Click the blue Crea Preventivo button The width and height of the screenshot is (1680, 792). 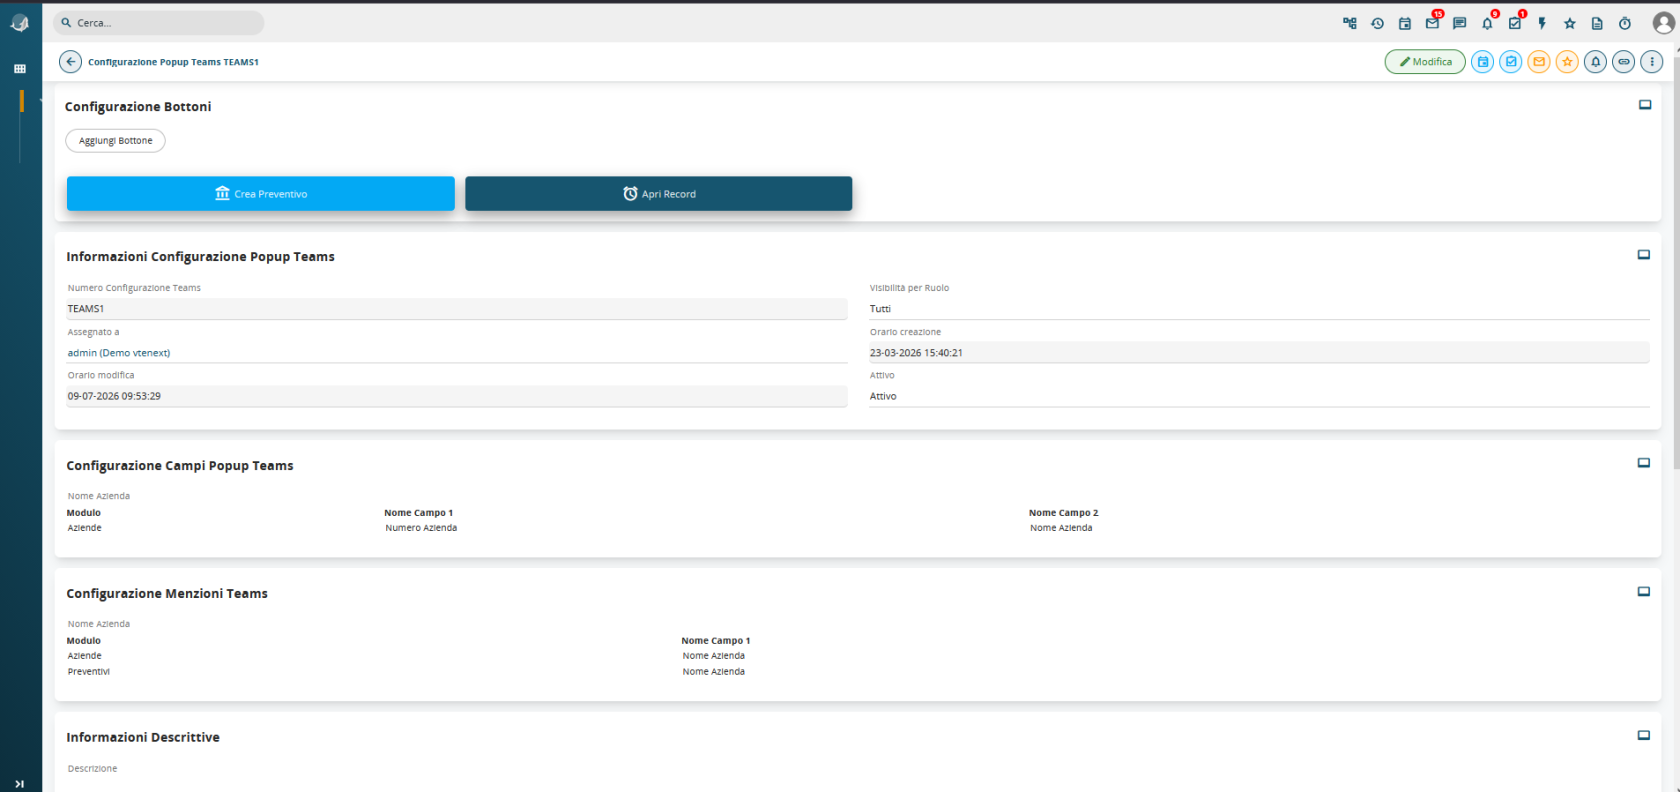tap(261, 194)
